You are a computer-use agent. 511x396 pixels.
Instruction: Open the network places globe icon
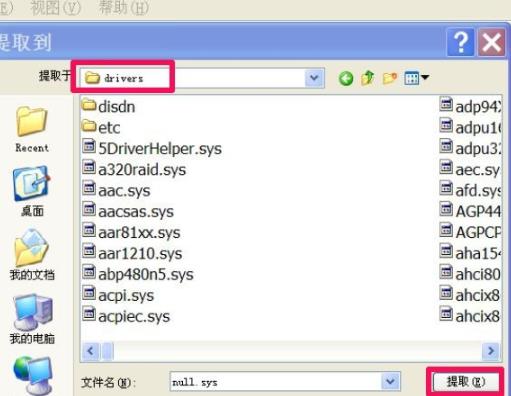33,375
